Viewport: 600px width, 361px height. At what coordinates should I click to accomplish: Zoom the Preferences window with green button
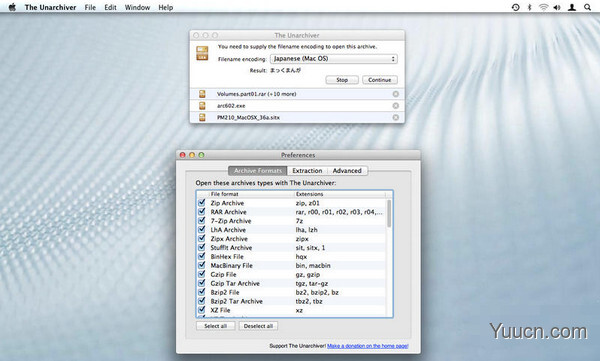pos(201,155)
